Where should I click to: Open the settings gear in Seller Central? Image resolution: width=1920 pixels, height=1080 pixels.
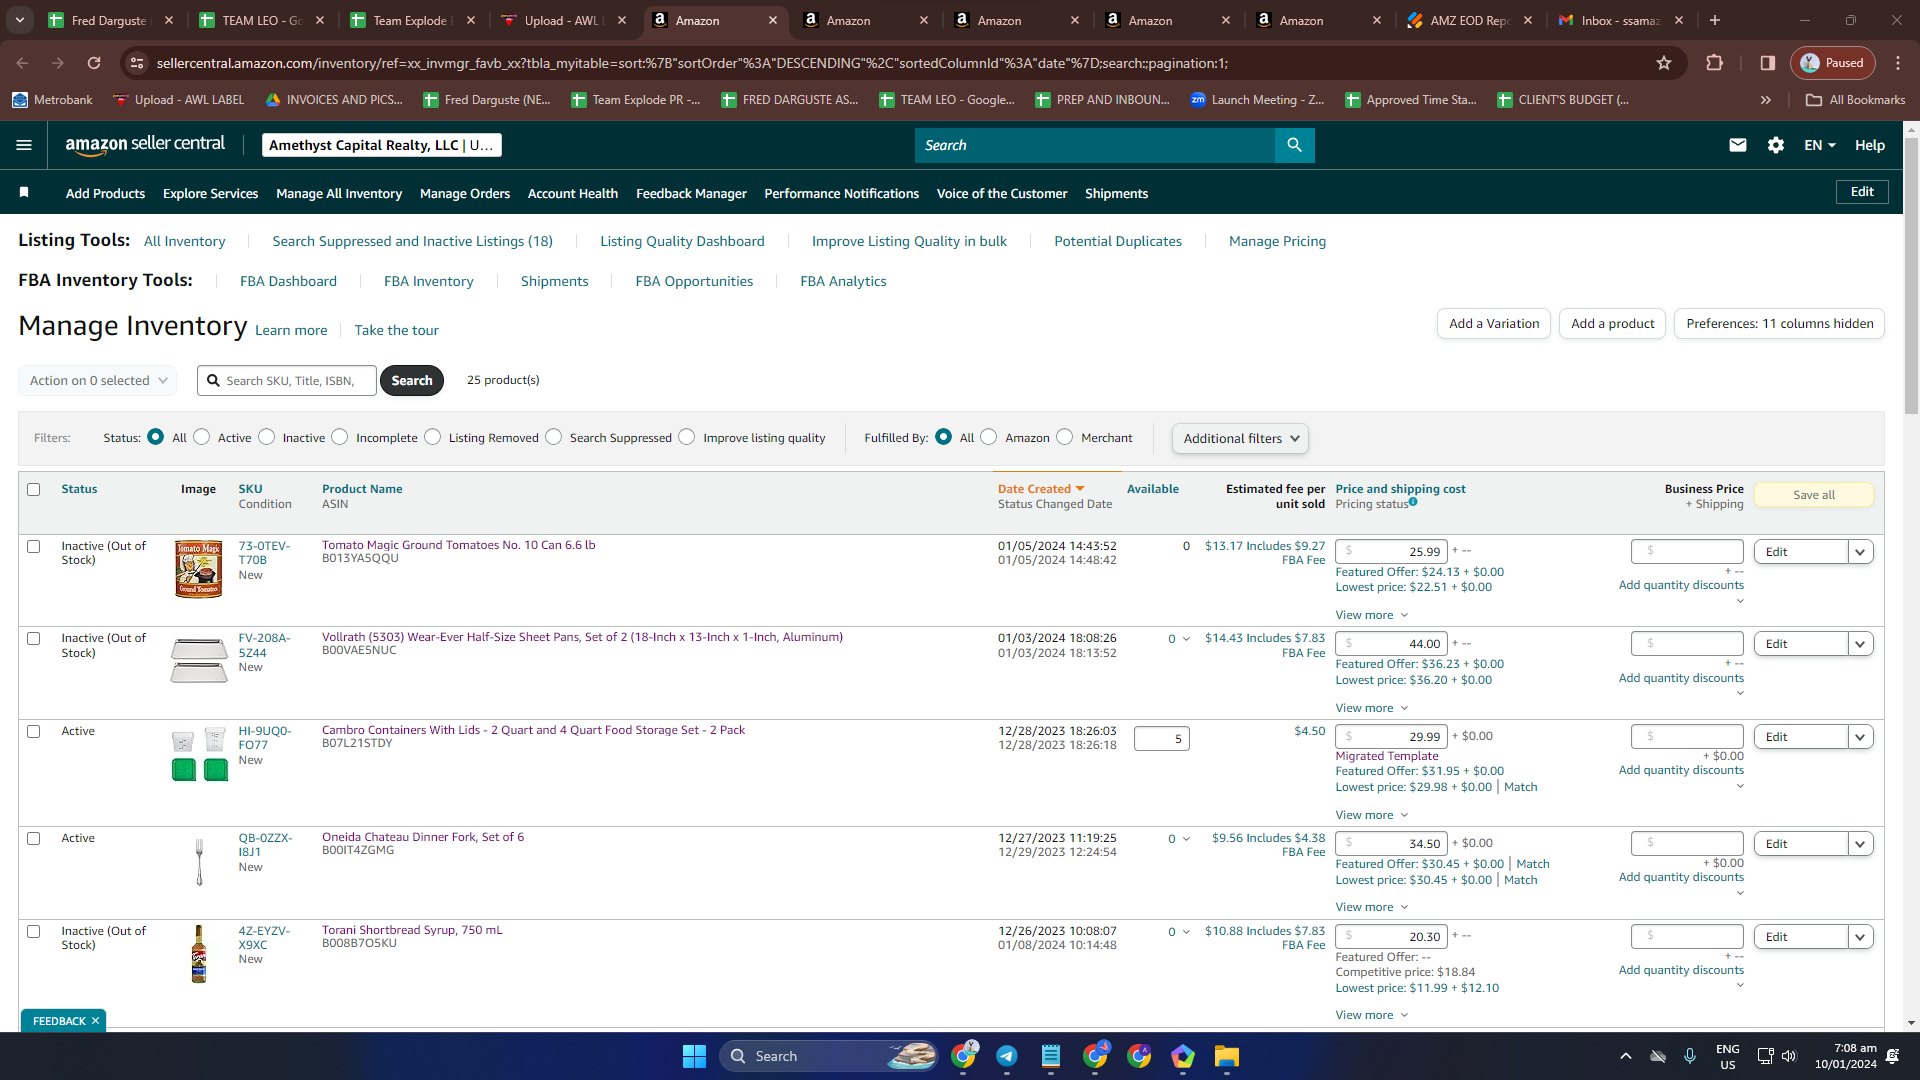click(1776, 145)
